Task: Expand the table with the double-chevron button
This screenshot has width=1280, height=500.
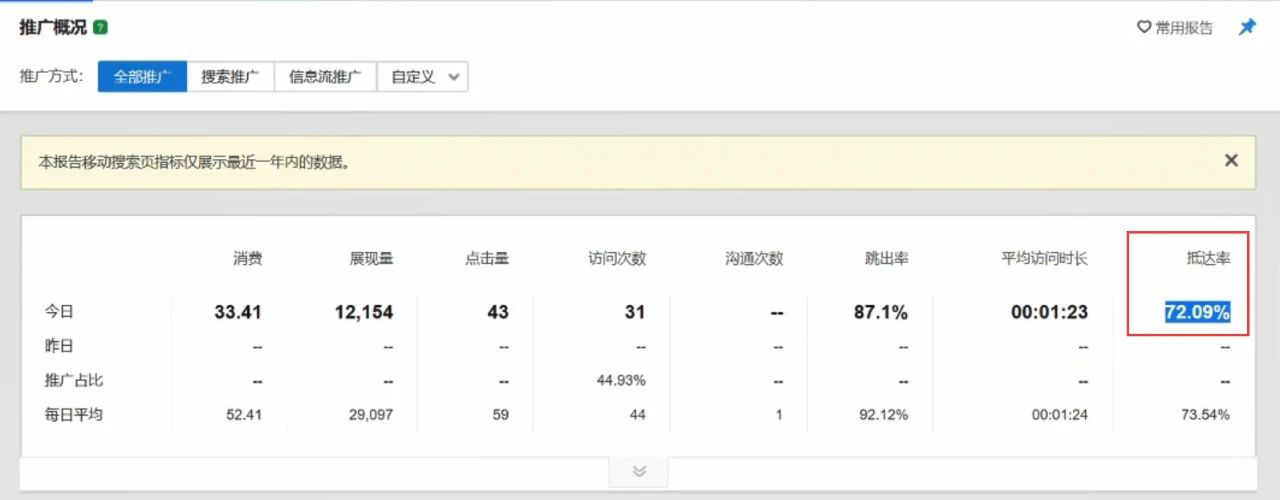Action: tap(639, 471)
